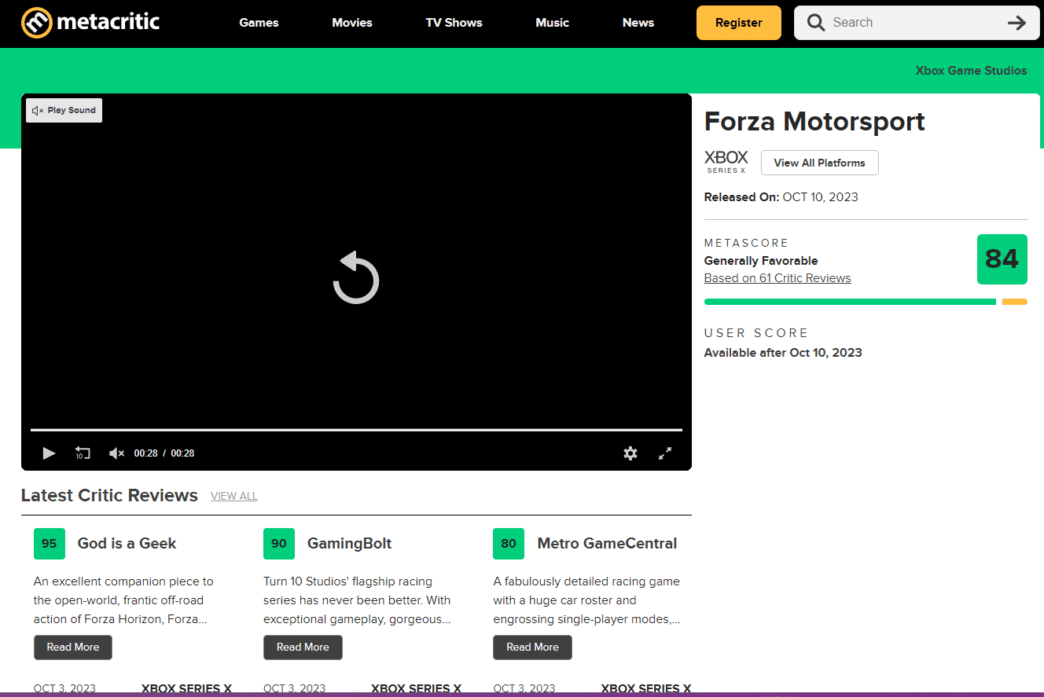Click the 84 Metascore badge
Image resolution: width=1044 pixels, height=697 pixels.
click(1002, 259)
